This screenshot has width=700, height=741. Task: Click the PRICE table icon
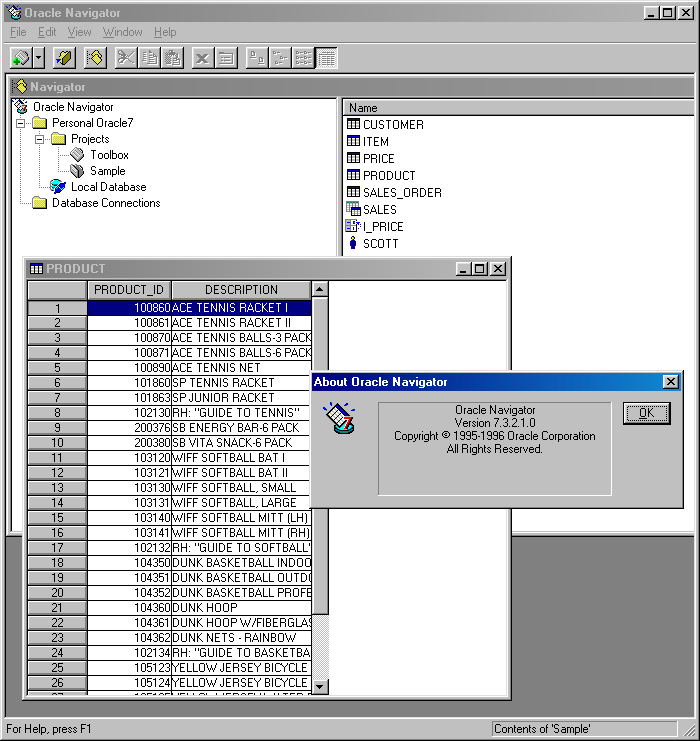(353, 158)
